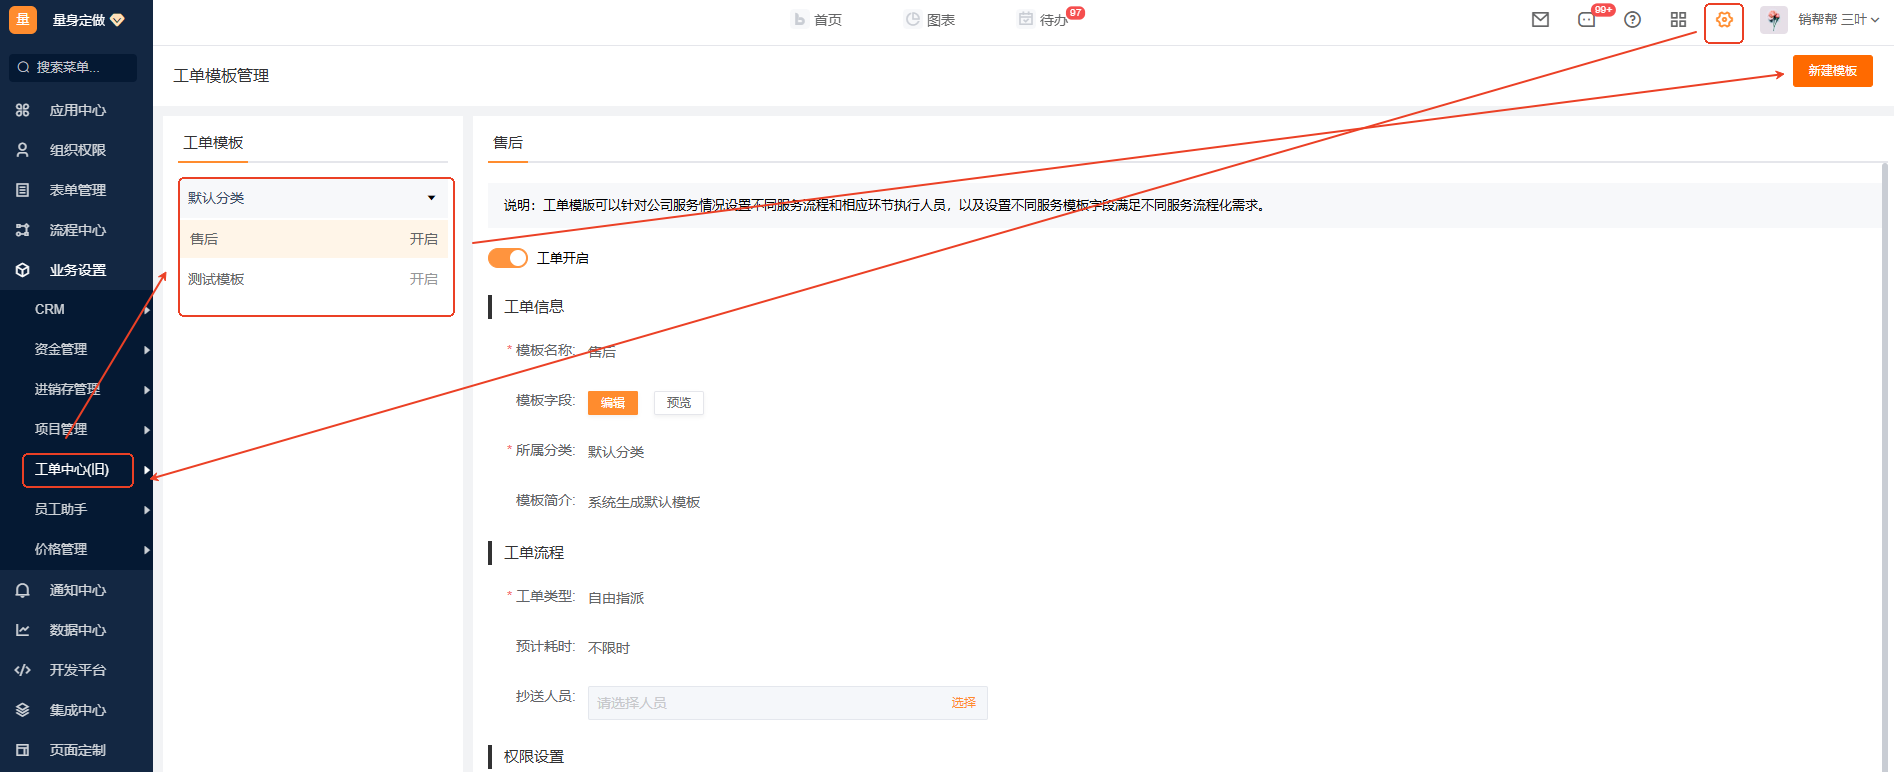Click the 不限时 预计耗时 value
This screenshot has height=772, width=1894.
point(609,648)
